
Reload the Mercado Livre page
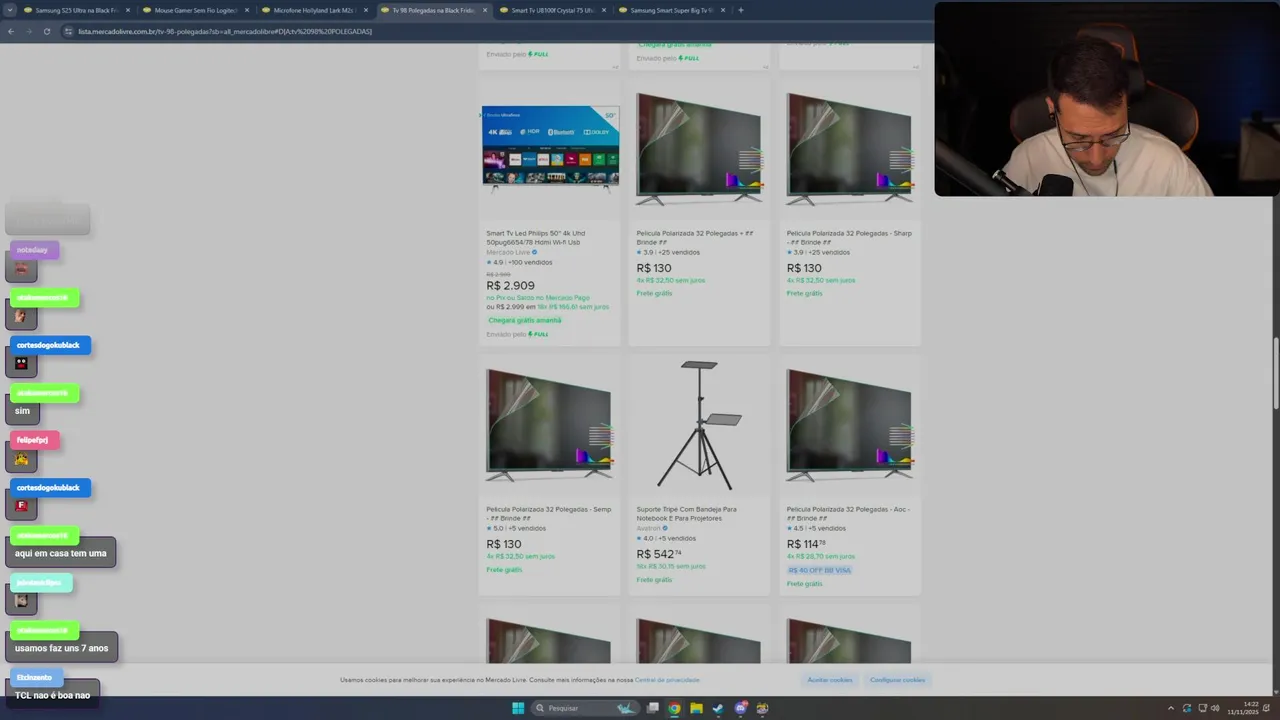(x=47, y=31)
